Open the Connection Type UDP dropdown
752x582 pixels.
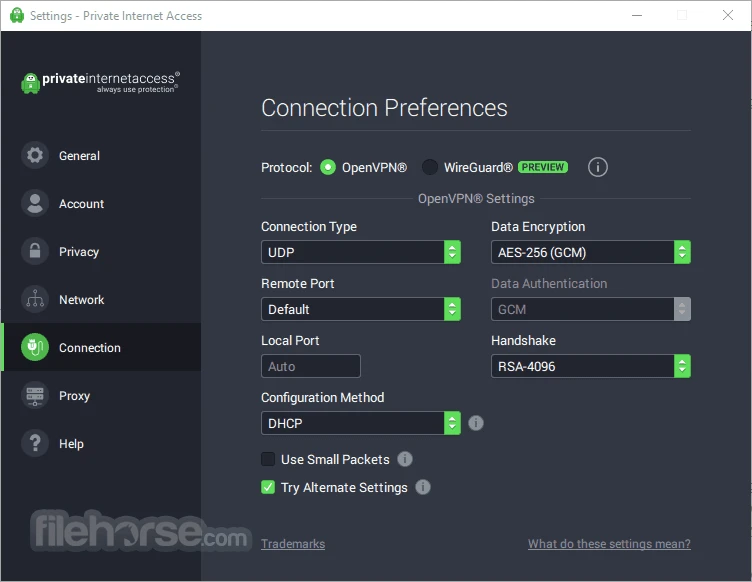[361, 252]
